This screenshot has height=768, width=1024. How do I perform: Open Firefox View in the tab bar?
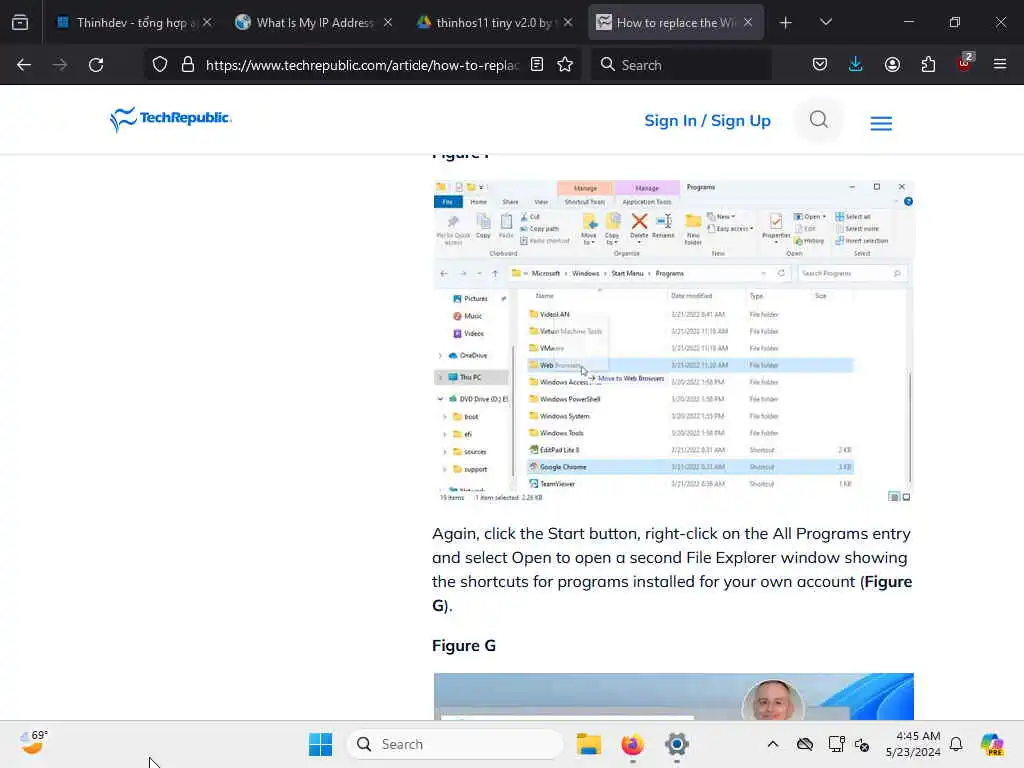(x=20, y=22)
